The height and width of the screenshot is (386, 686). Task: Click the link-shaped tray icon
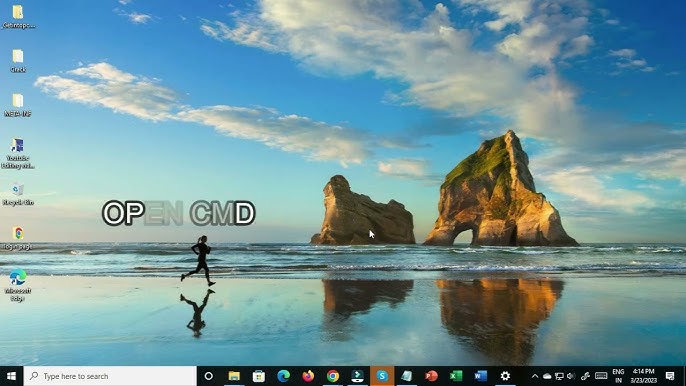pos(585,376)
